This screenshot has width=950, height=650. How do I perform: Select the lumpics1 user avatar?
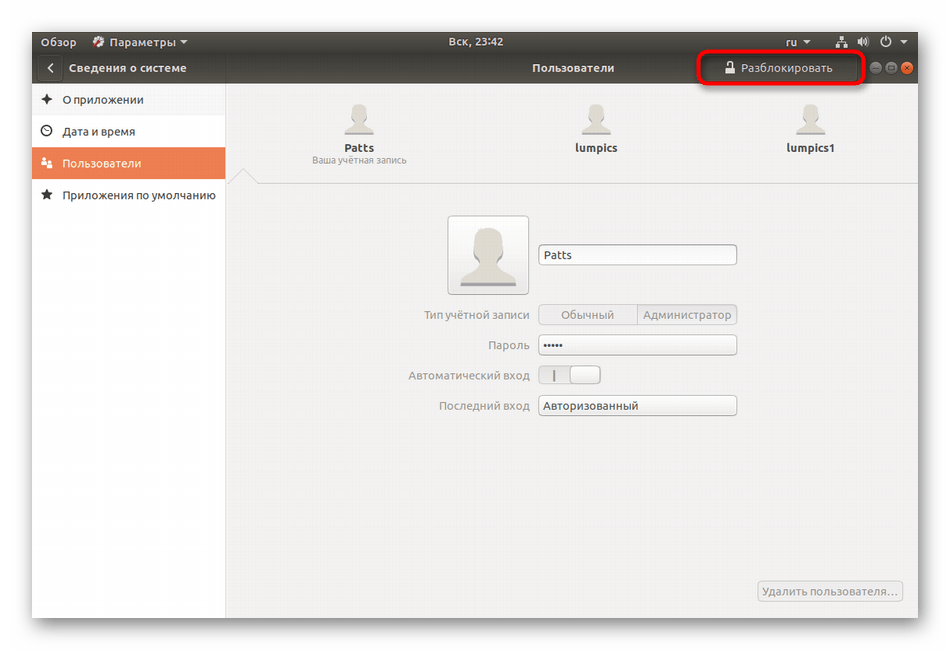810,121
